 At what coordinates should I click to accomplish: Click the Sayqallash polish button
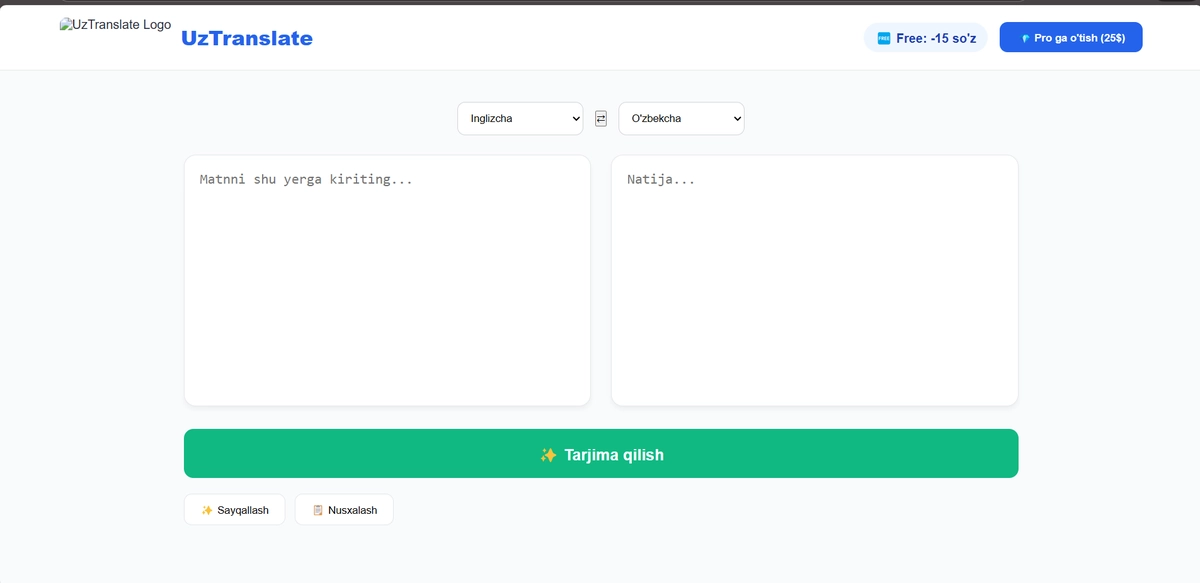pyautogui.click(x=235, y=510)
